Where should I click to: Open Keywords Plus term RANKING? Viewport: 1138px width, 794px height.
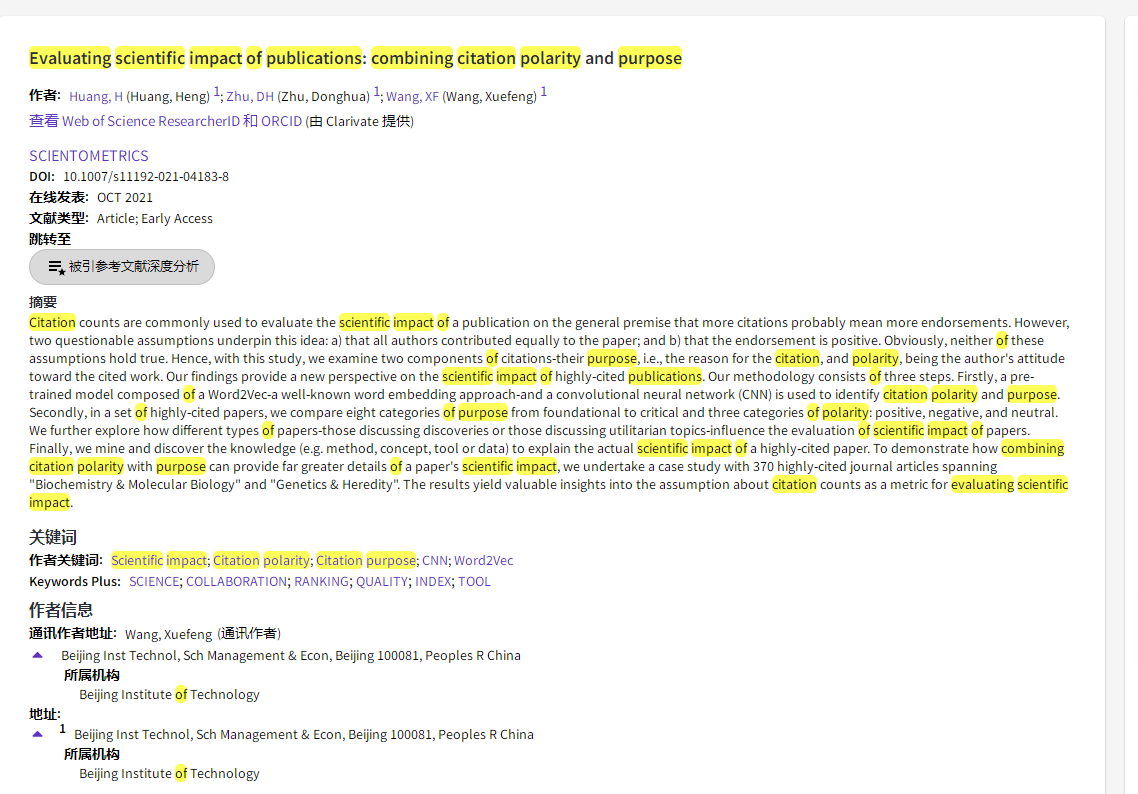pos(321,582)
